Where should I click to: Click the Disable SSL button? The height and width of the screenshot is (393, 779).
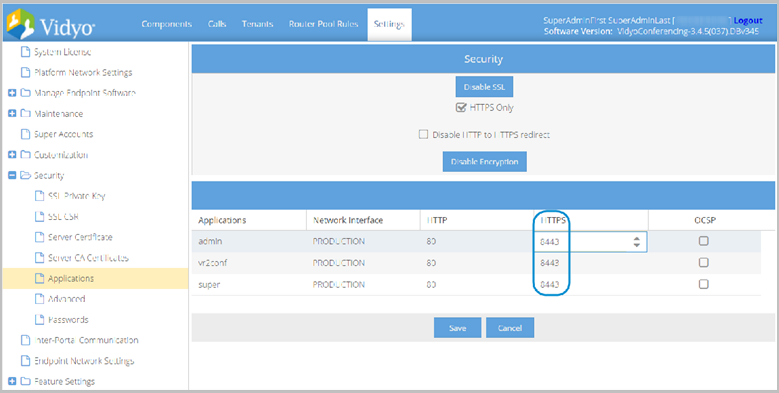484,86
